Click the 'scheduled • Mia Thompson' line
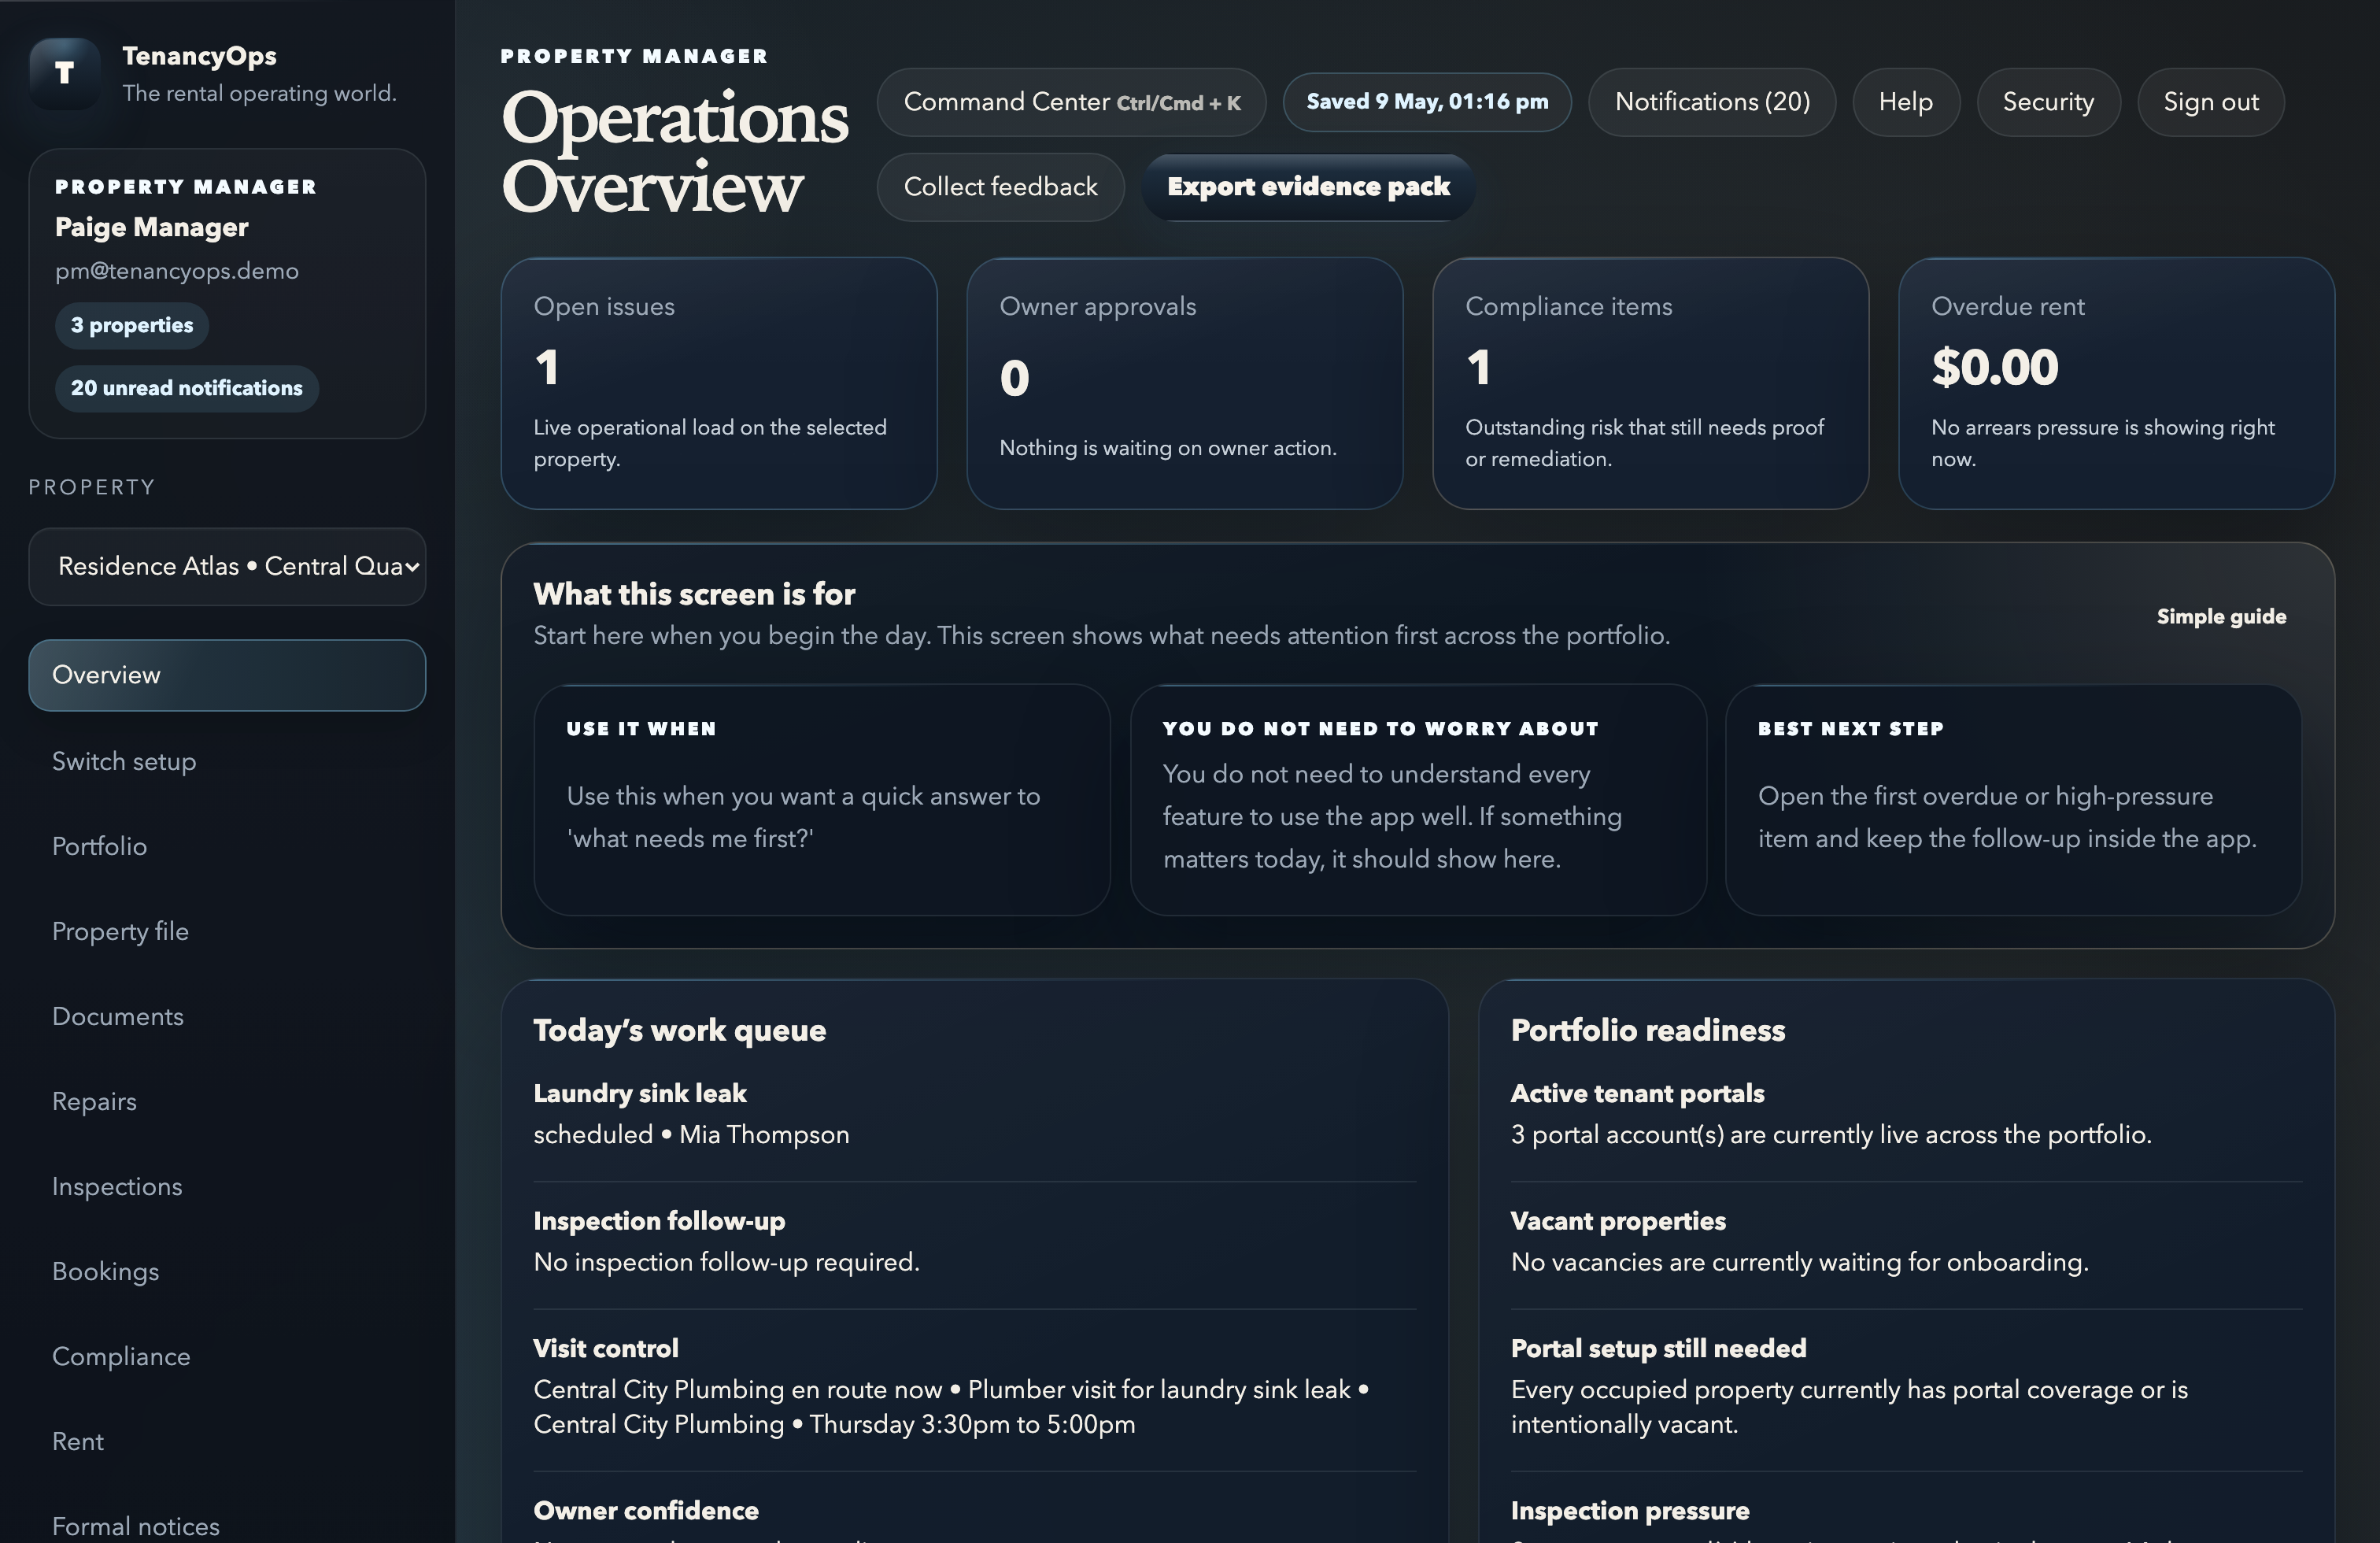2380x1543 pixels. coord(691,1135)
